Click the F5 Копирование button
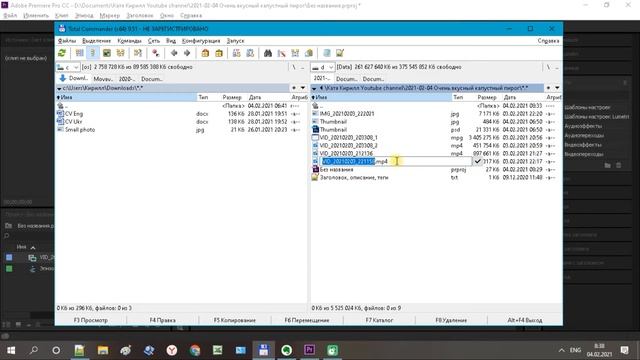 point(235,320)
